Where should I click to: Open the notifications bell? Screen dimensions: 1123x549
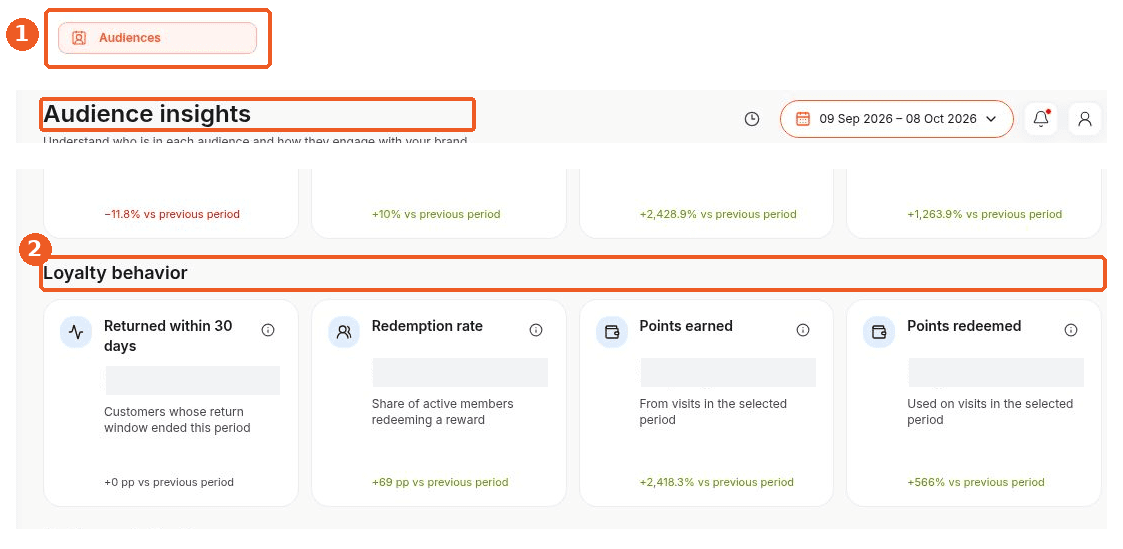click(x=1041, y=119)
